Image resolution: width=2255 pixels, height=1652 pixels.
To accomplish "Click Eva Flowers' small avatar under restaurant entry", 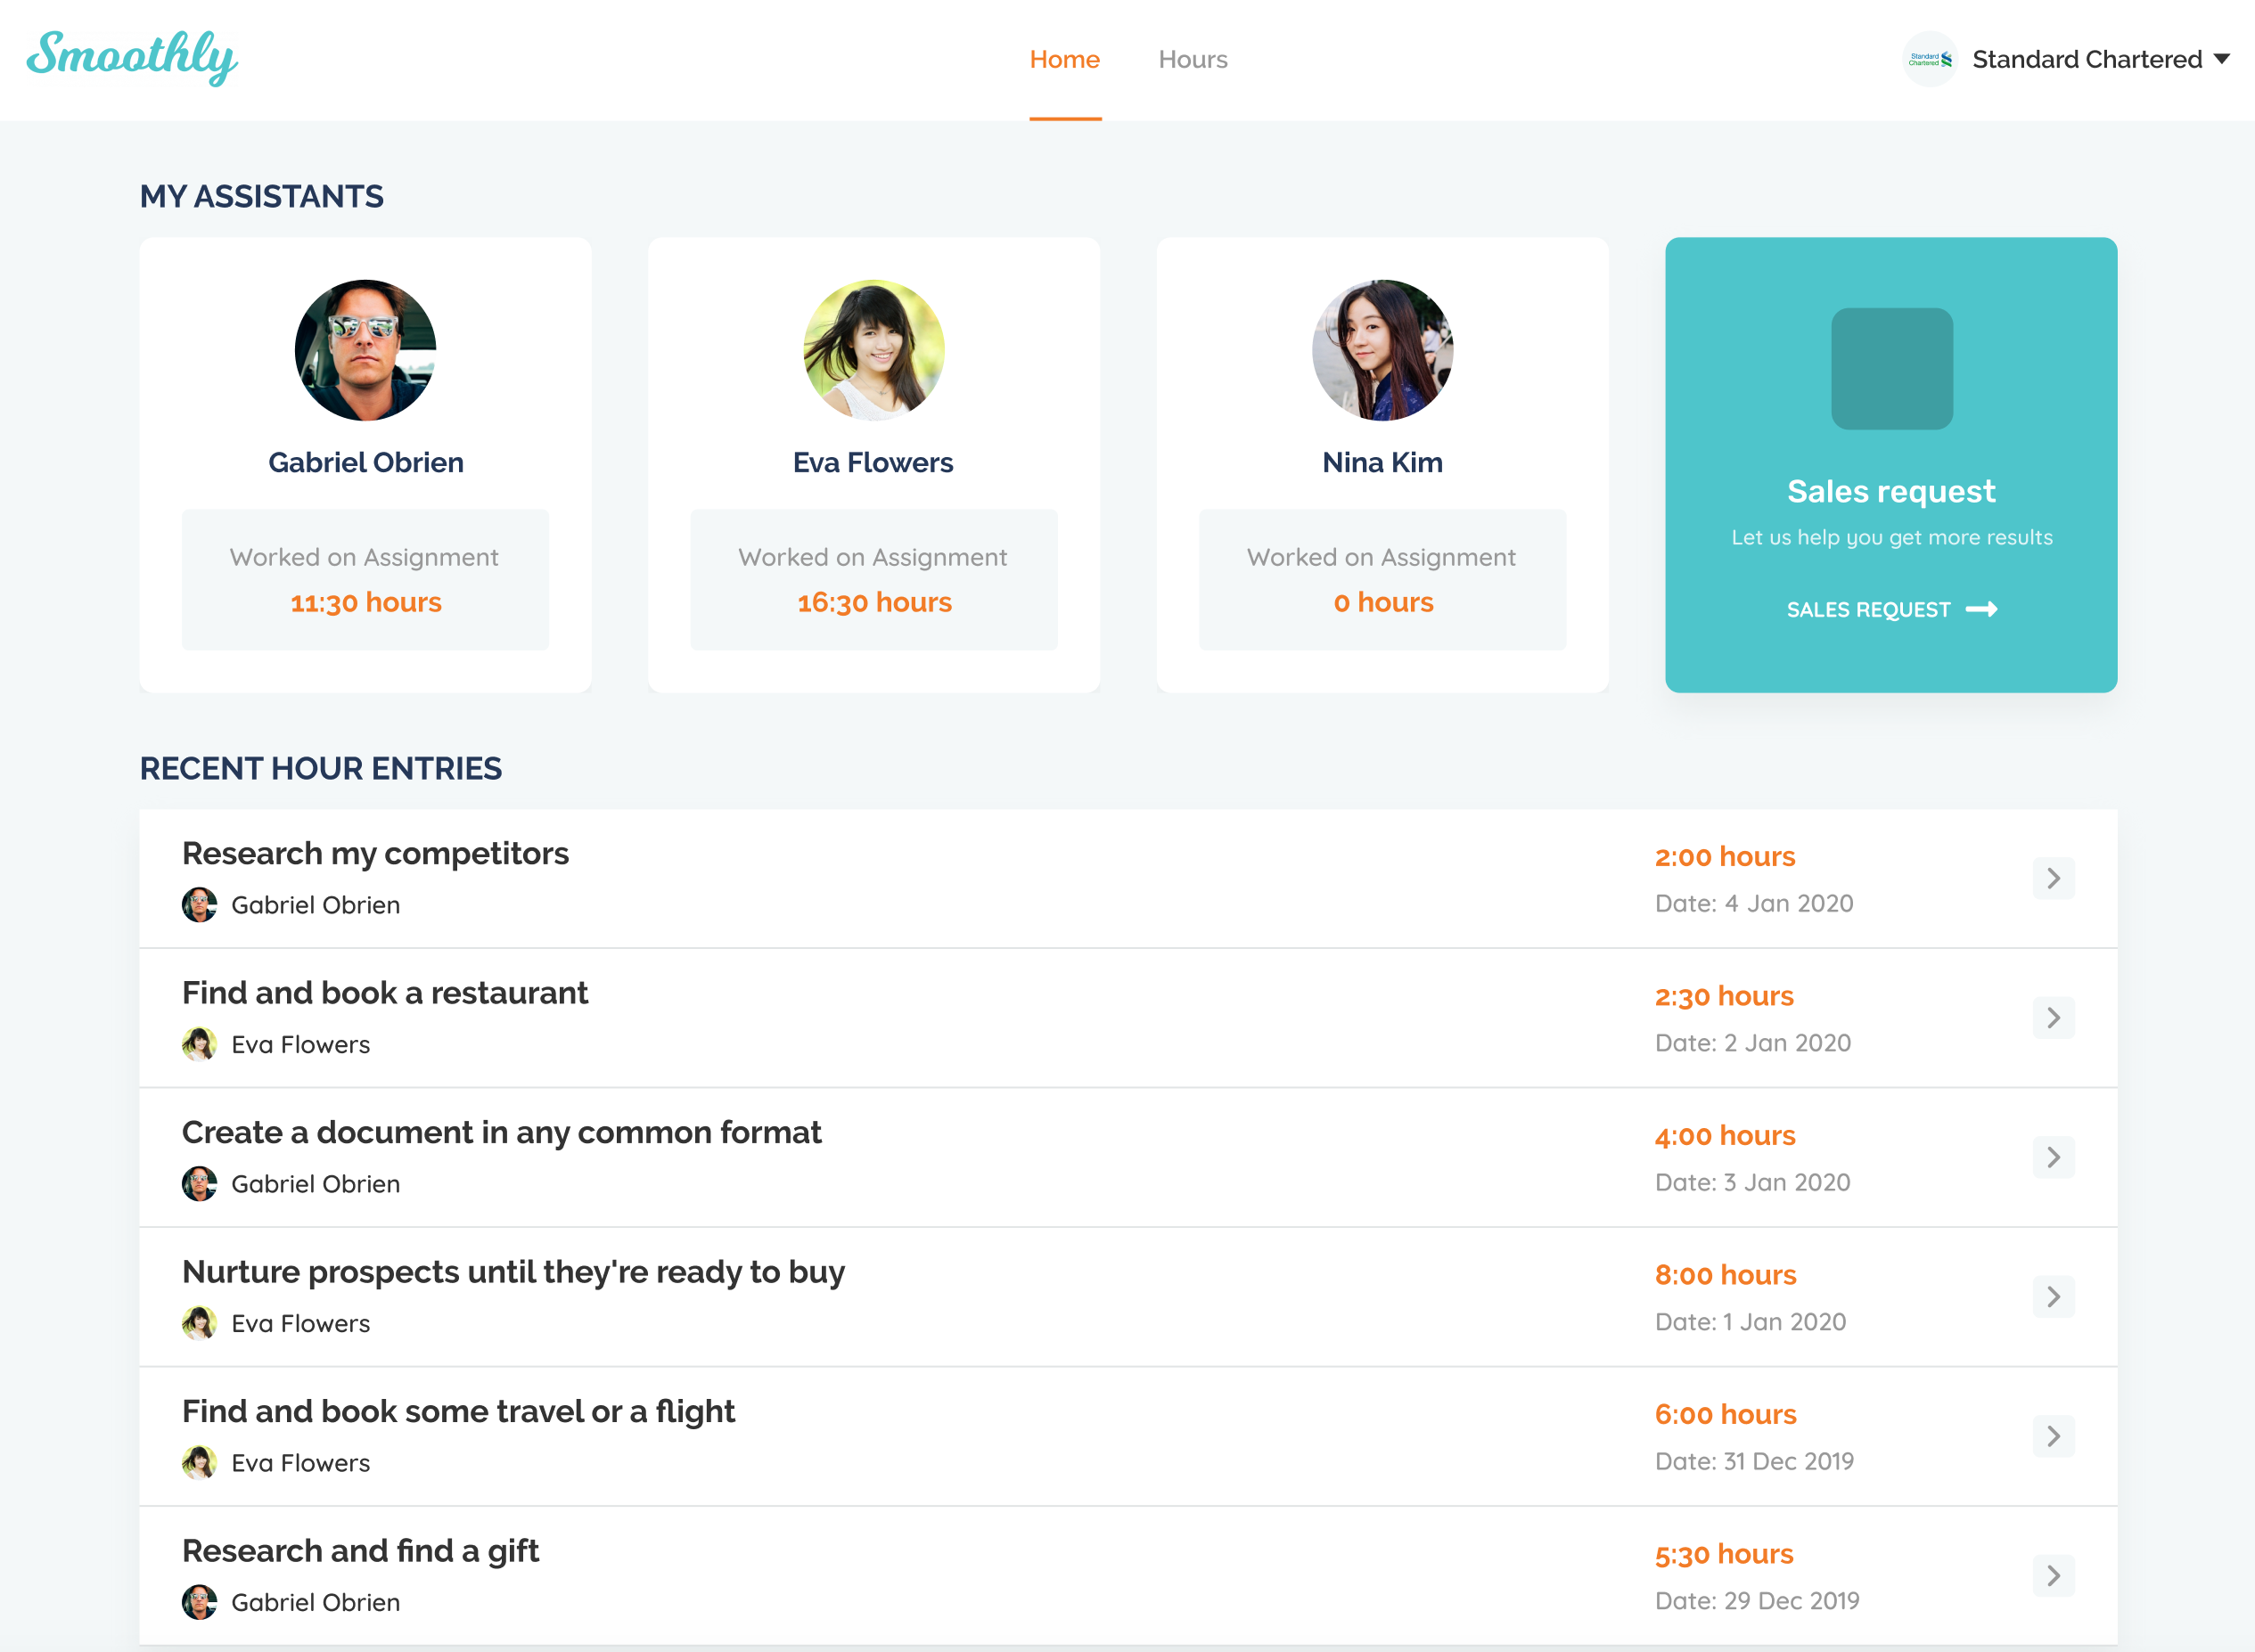I will tap(199, 1044).
